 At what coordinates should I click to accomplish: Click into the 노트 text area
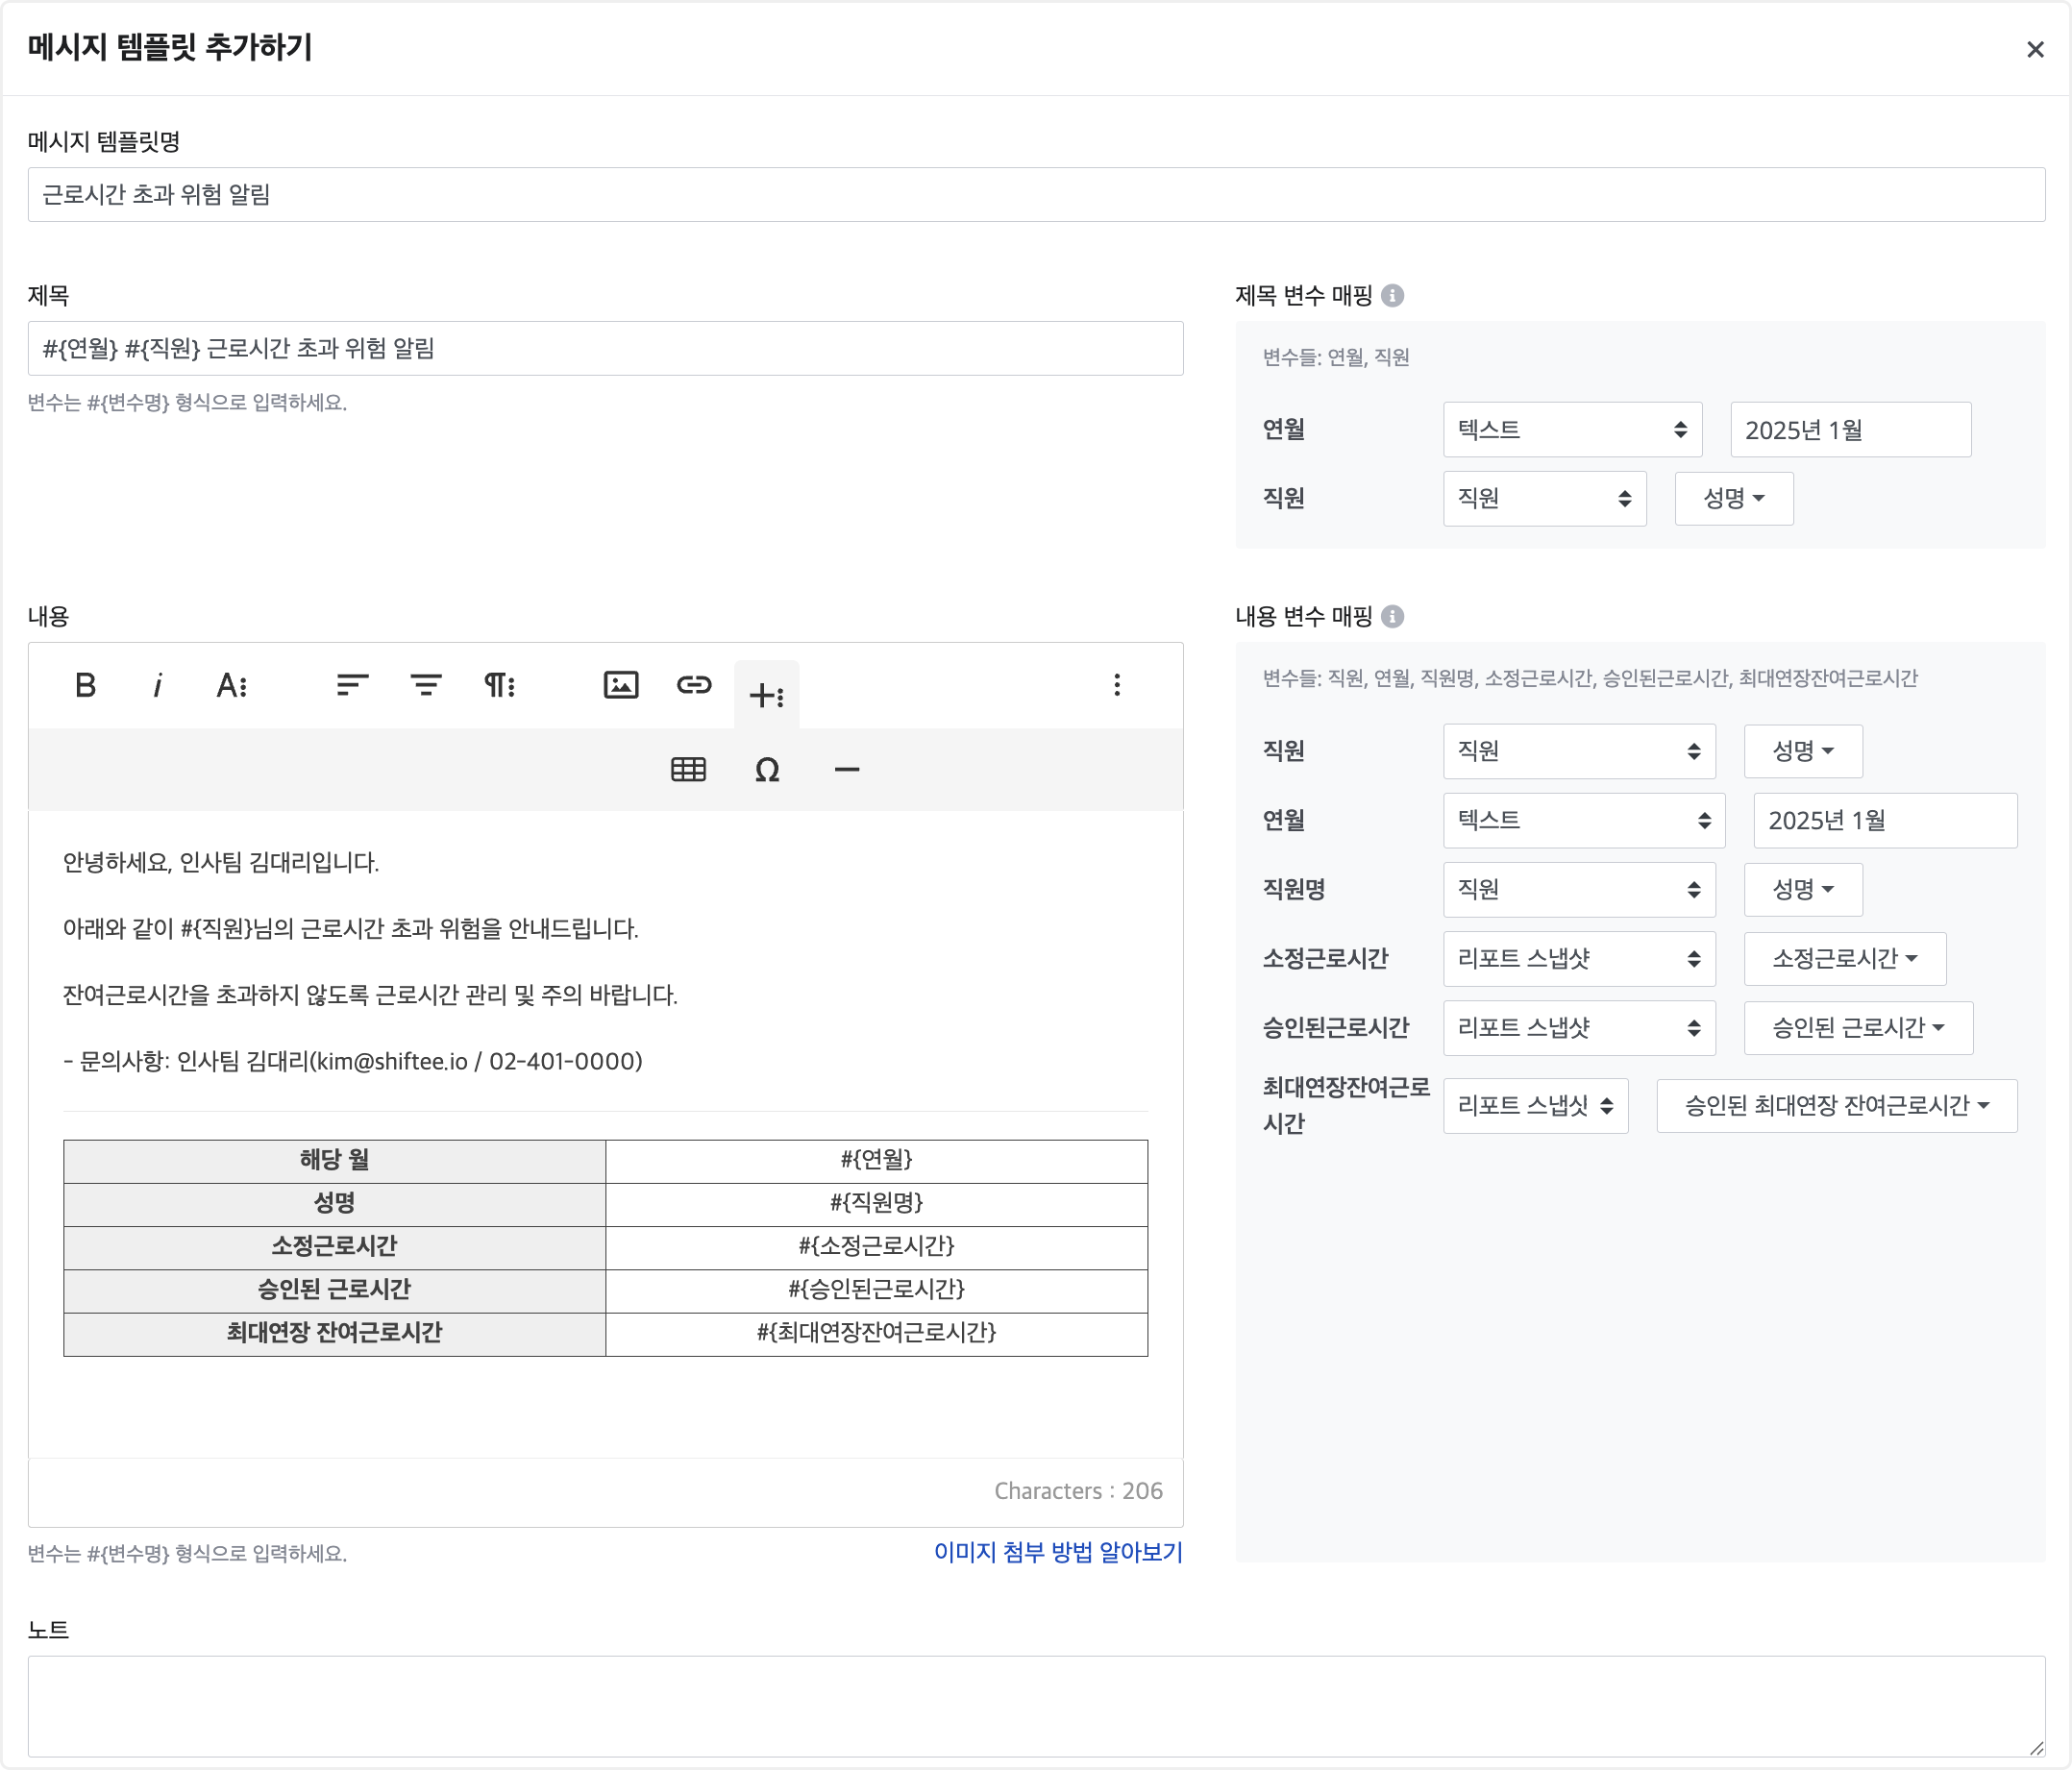pyautogui.click(x=1035, y=1705)
